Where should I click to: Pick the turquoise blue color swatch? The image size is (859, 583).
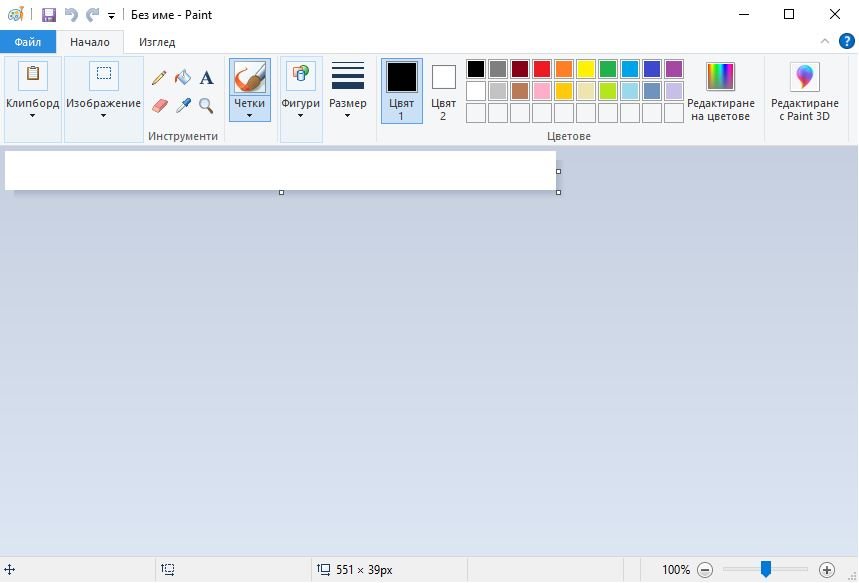(630, 69)
